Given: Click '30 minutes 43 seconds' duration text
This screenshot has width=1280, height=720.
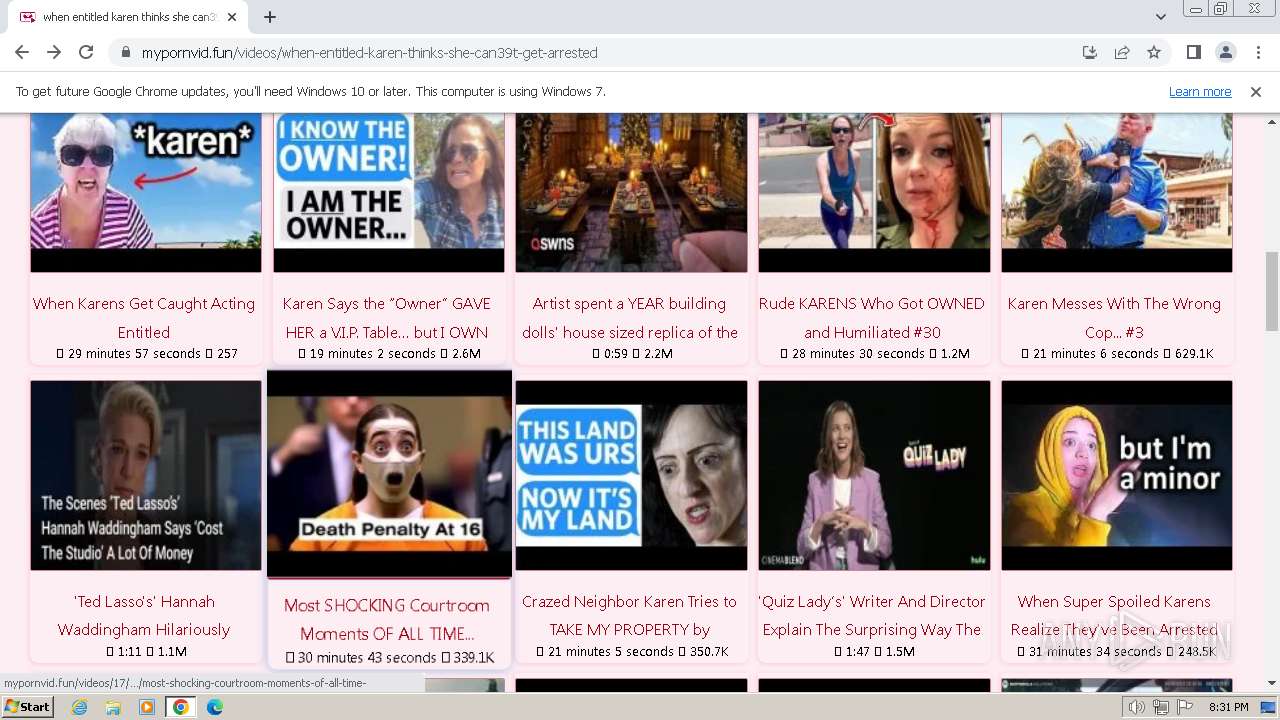Looking at the screenshot, I should coord(367,658).
